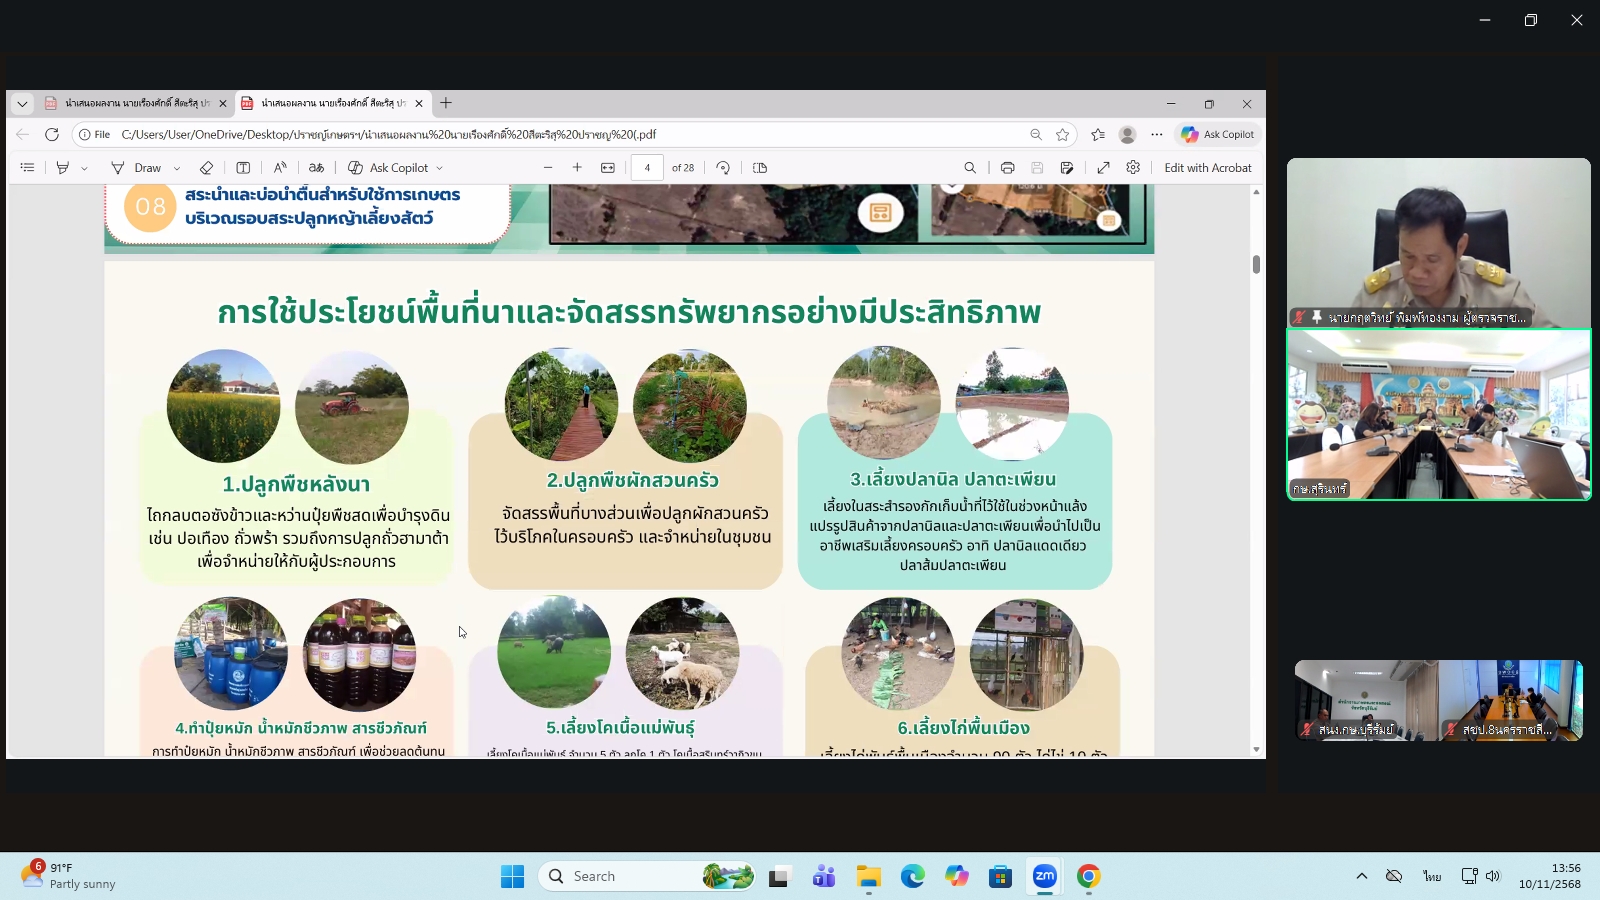Select the highlighter tool
Screen dimensions: 1600x900
coord(62,167)
